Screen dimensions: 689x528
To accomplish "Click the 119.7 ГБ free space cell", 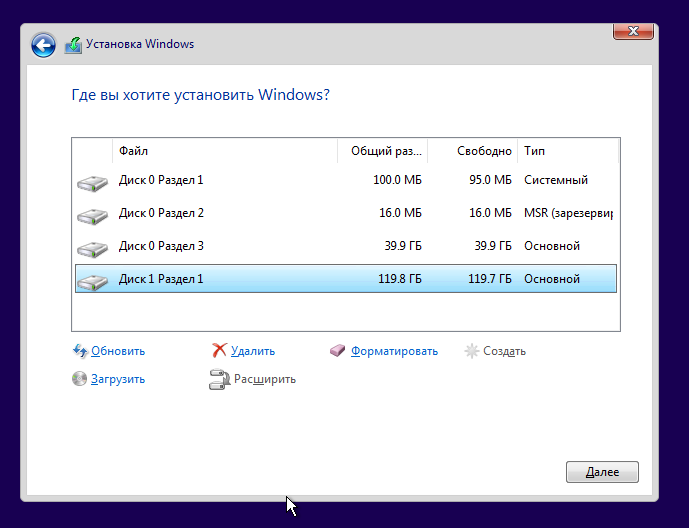I will point(490,279).
